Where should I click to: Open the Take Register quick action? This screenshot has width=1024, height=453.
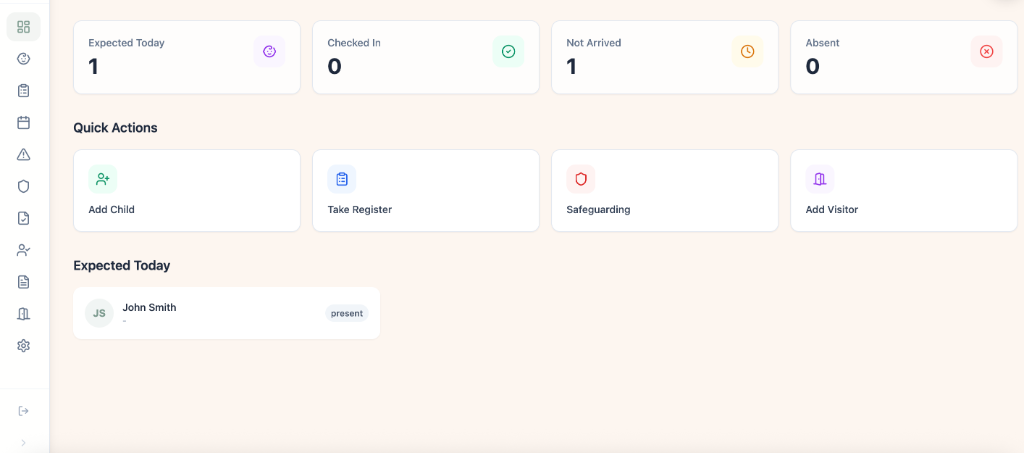tap(426, 191)
